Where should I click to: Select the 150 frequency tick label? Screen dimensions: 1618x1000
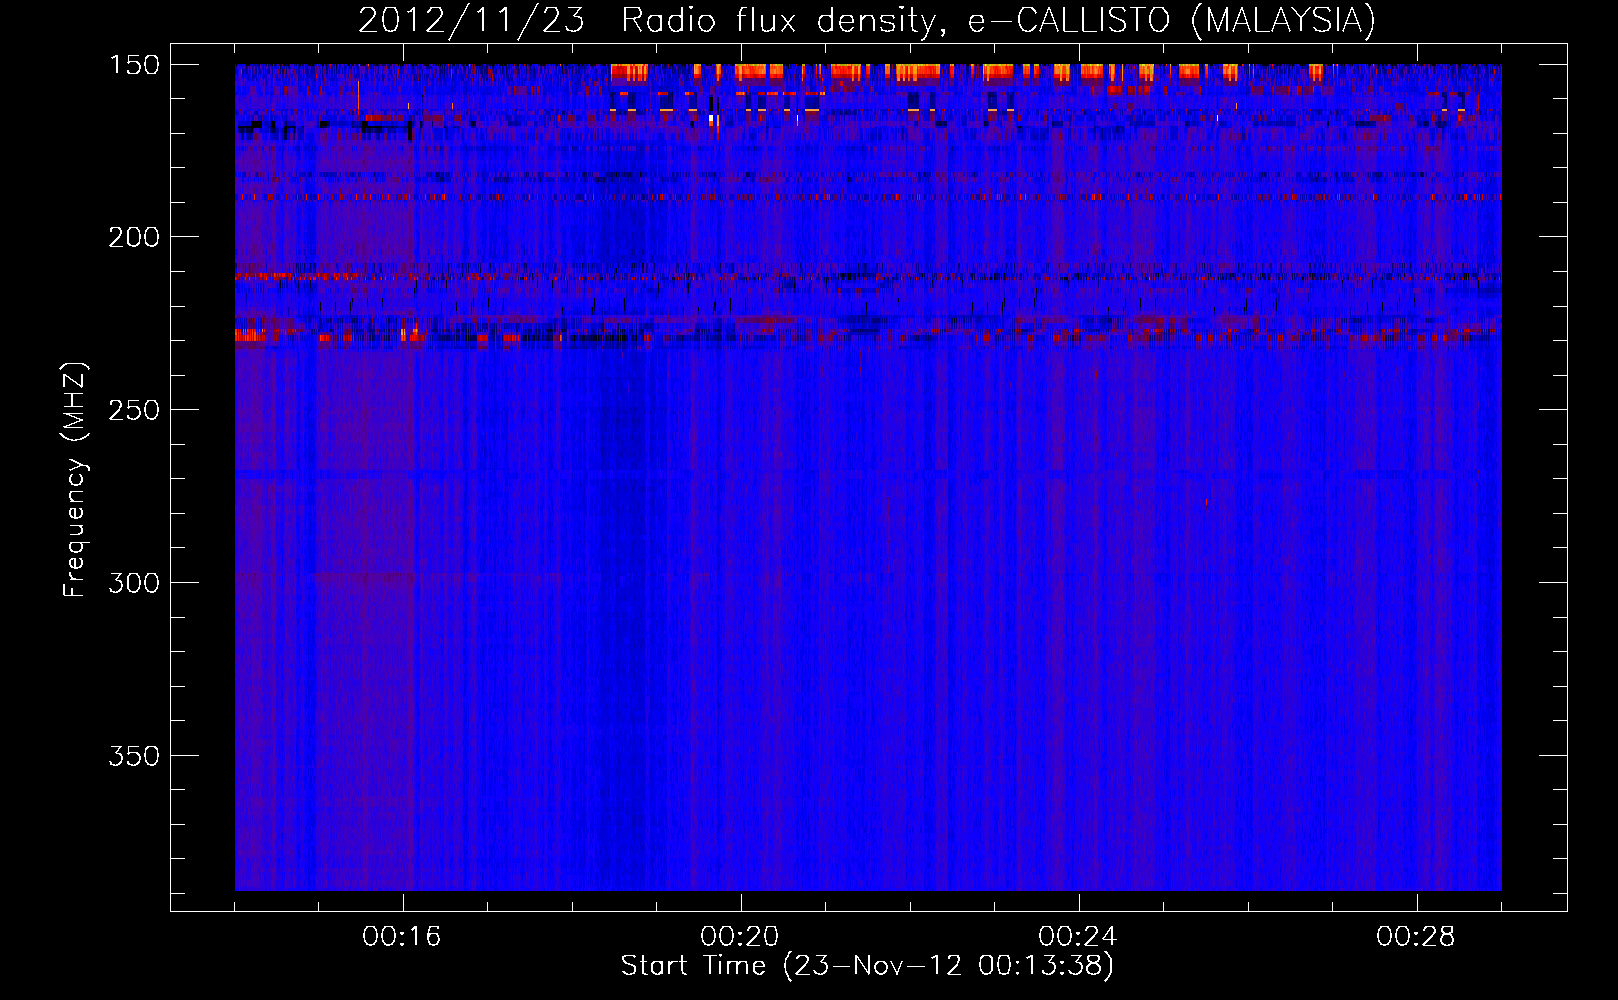pos(134,65)
